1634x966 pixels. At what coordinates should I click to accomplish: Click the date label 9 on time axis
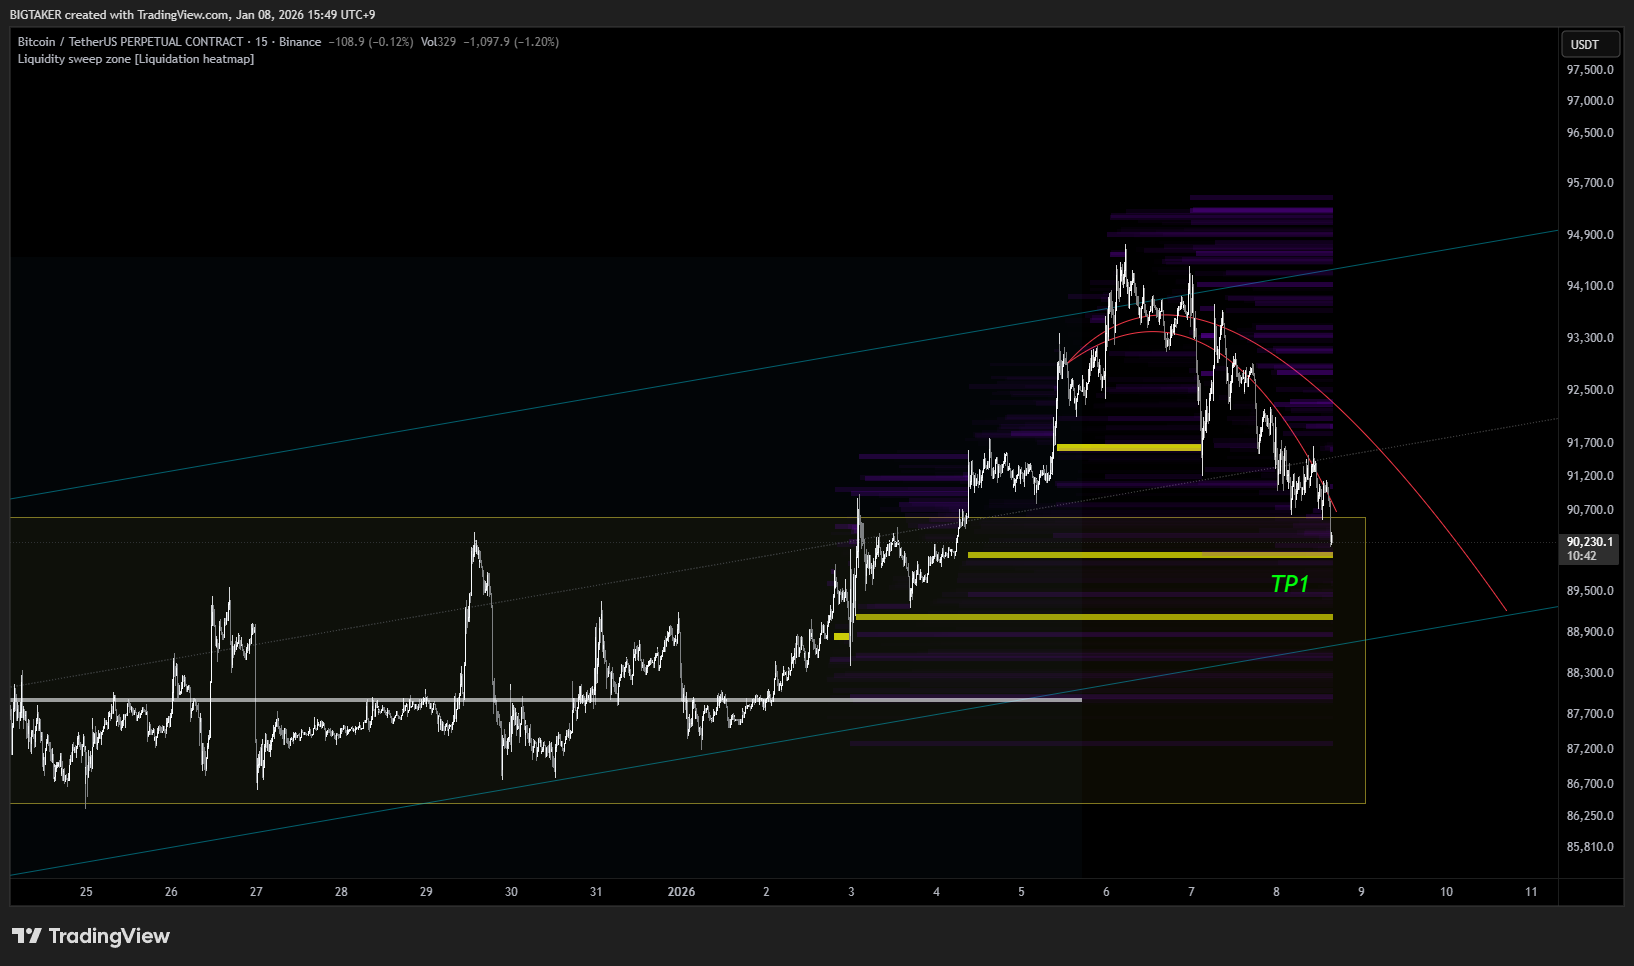(x=1361, y=892)
